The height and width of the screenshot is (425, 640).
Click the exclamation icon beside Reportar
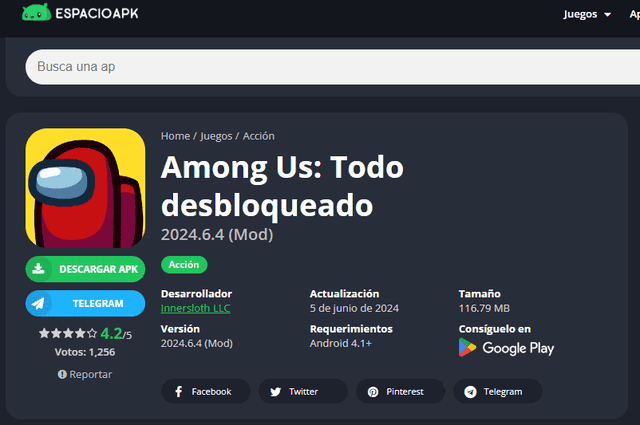pos(62,374)
